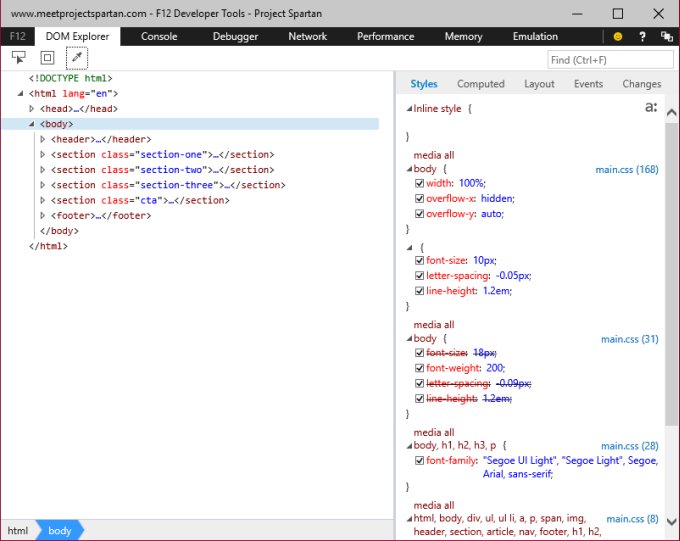680x541 pixels.
Task: Open the Network tab
Action: click(x=307, y=36)
